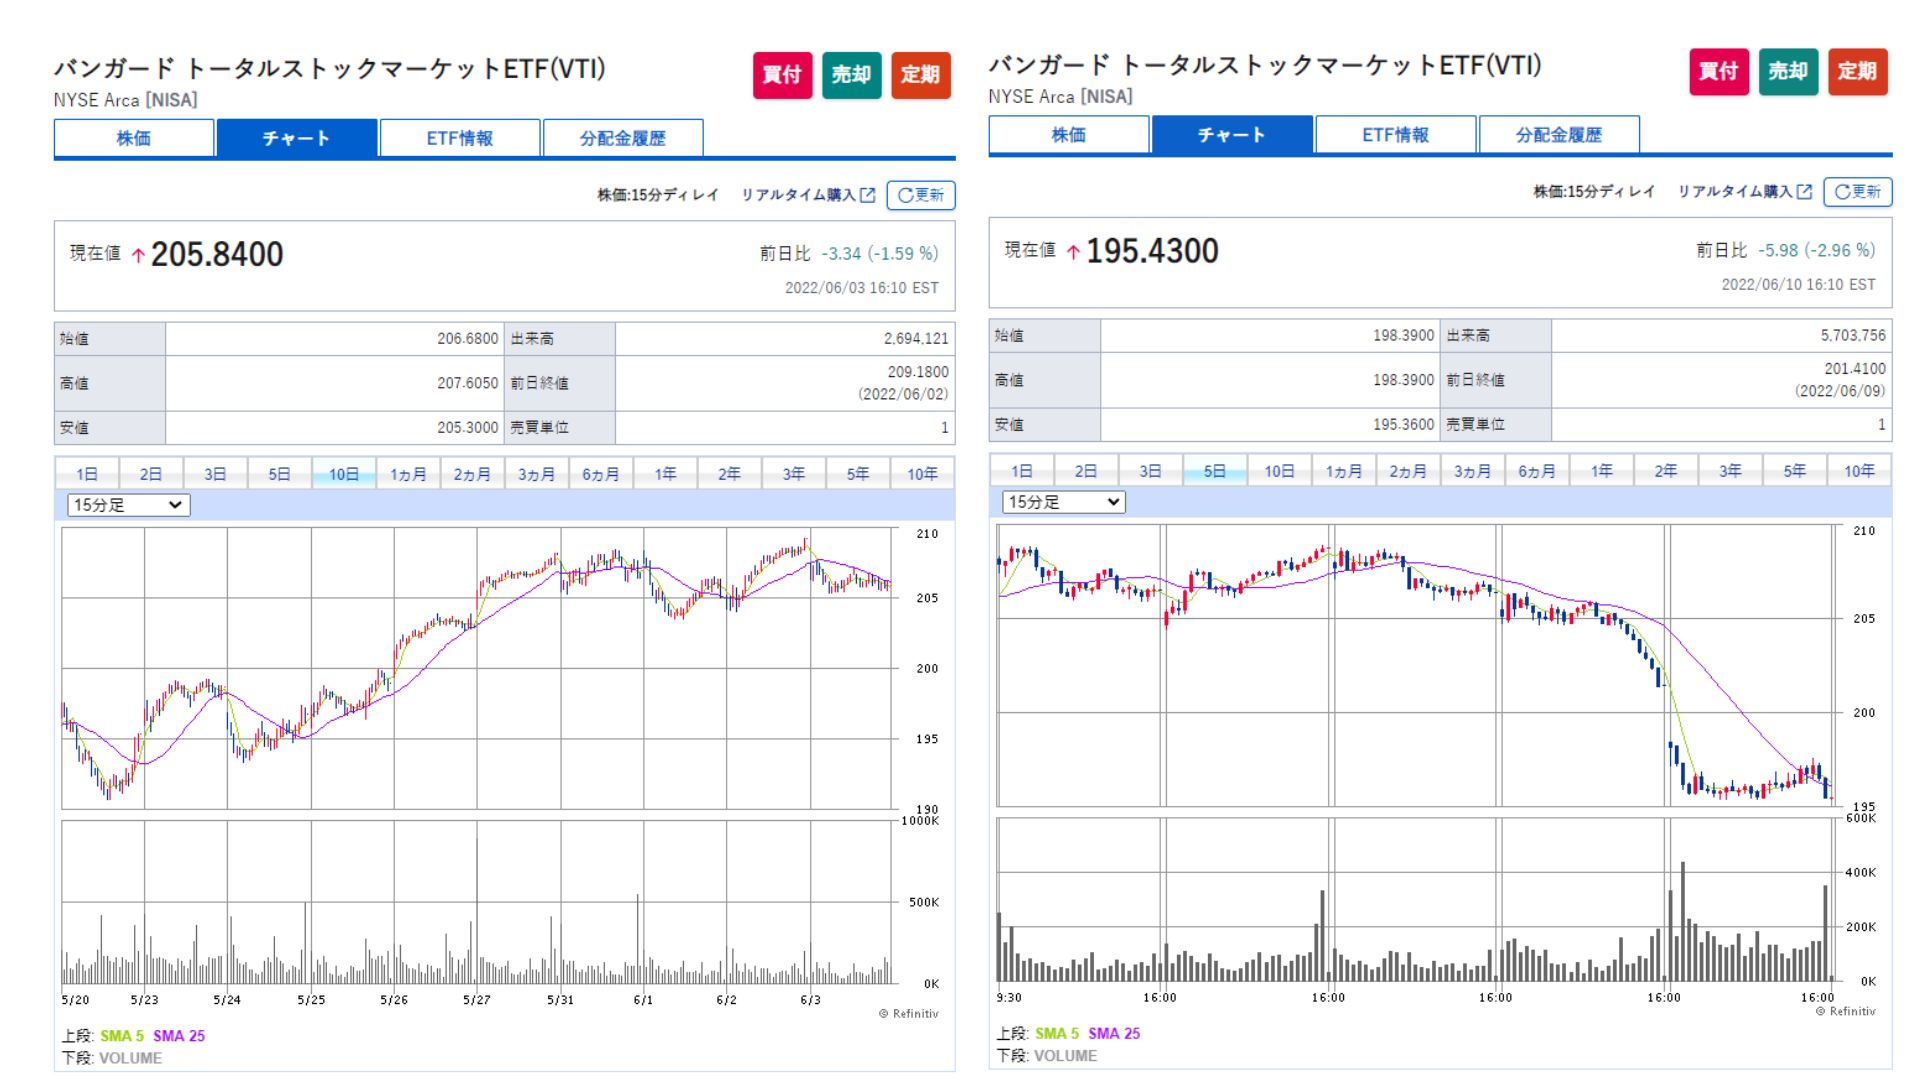The height and width of the screenshot is (1080, 1920).
Task: Select 1日 range in right chart
Action: [1022, 471]
